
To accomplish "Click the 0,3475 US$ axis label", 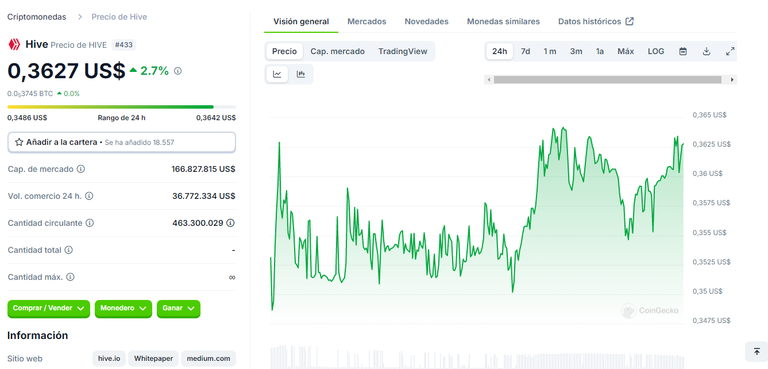I will tap(711, 320).
